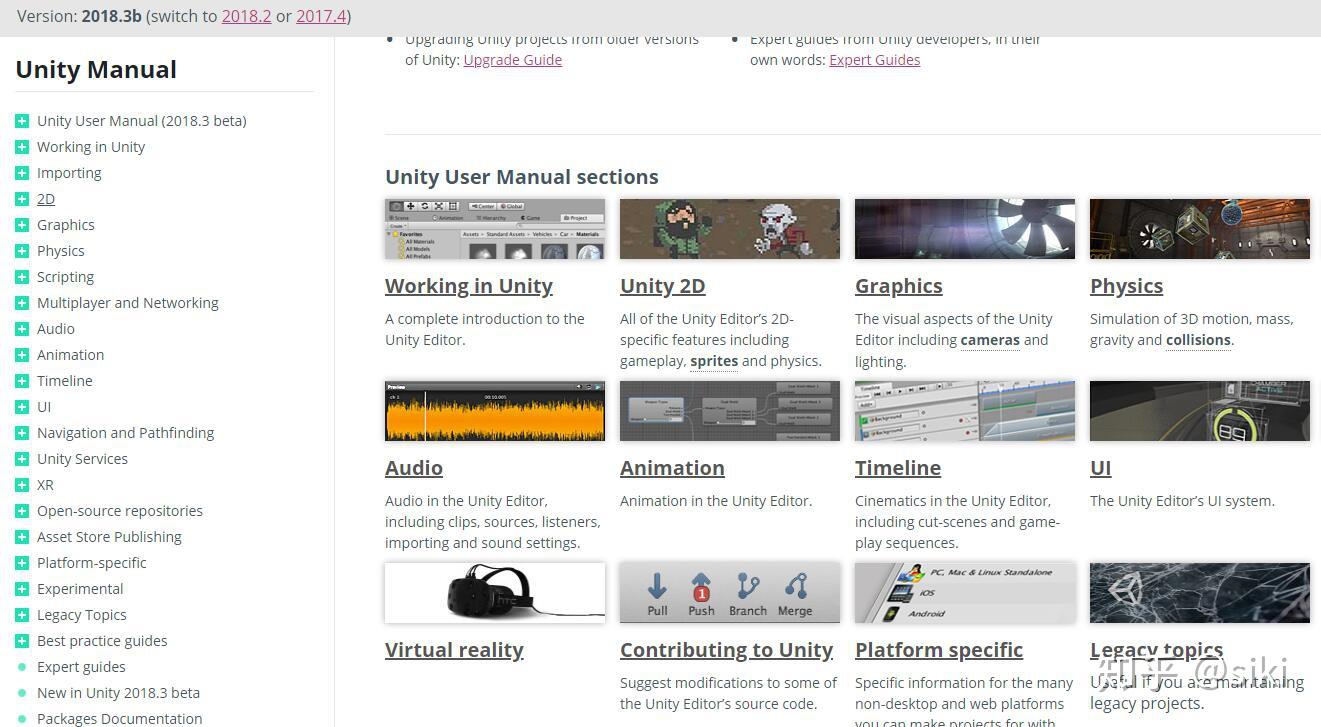
Task: Expand the UI sidebar plus icon
Action: click(x=22, y=407)
